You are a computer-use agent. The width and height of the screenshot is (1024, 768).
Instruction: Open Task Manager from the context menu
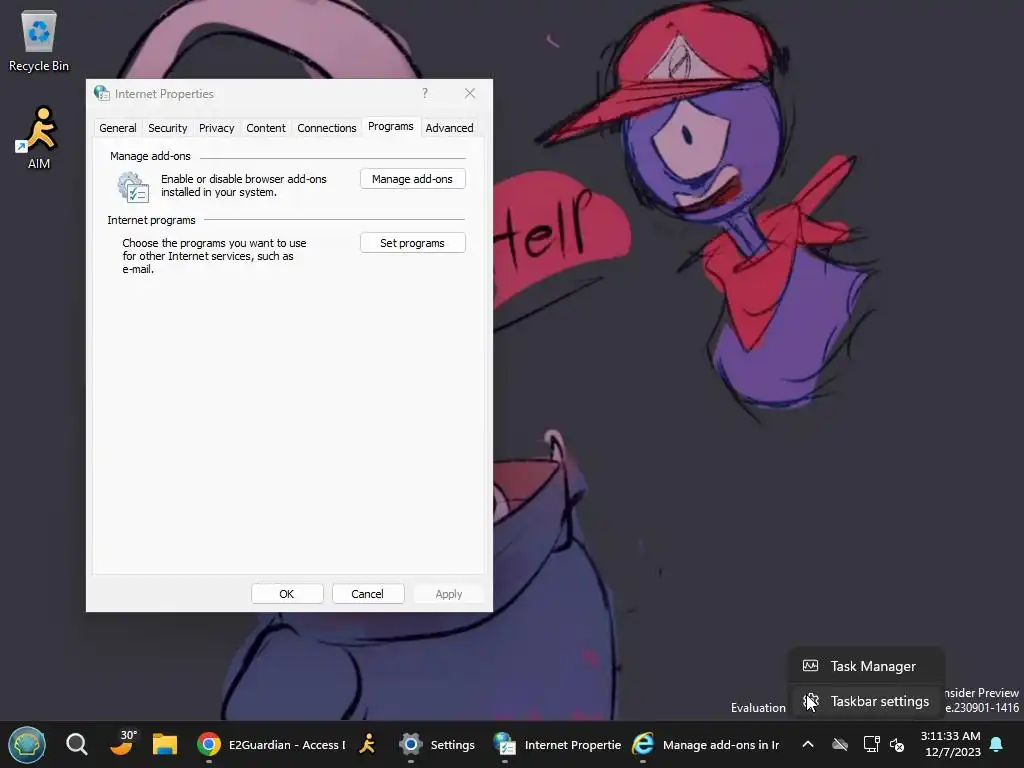866,666
